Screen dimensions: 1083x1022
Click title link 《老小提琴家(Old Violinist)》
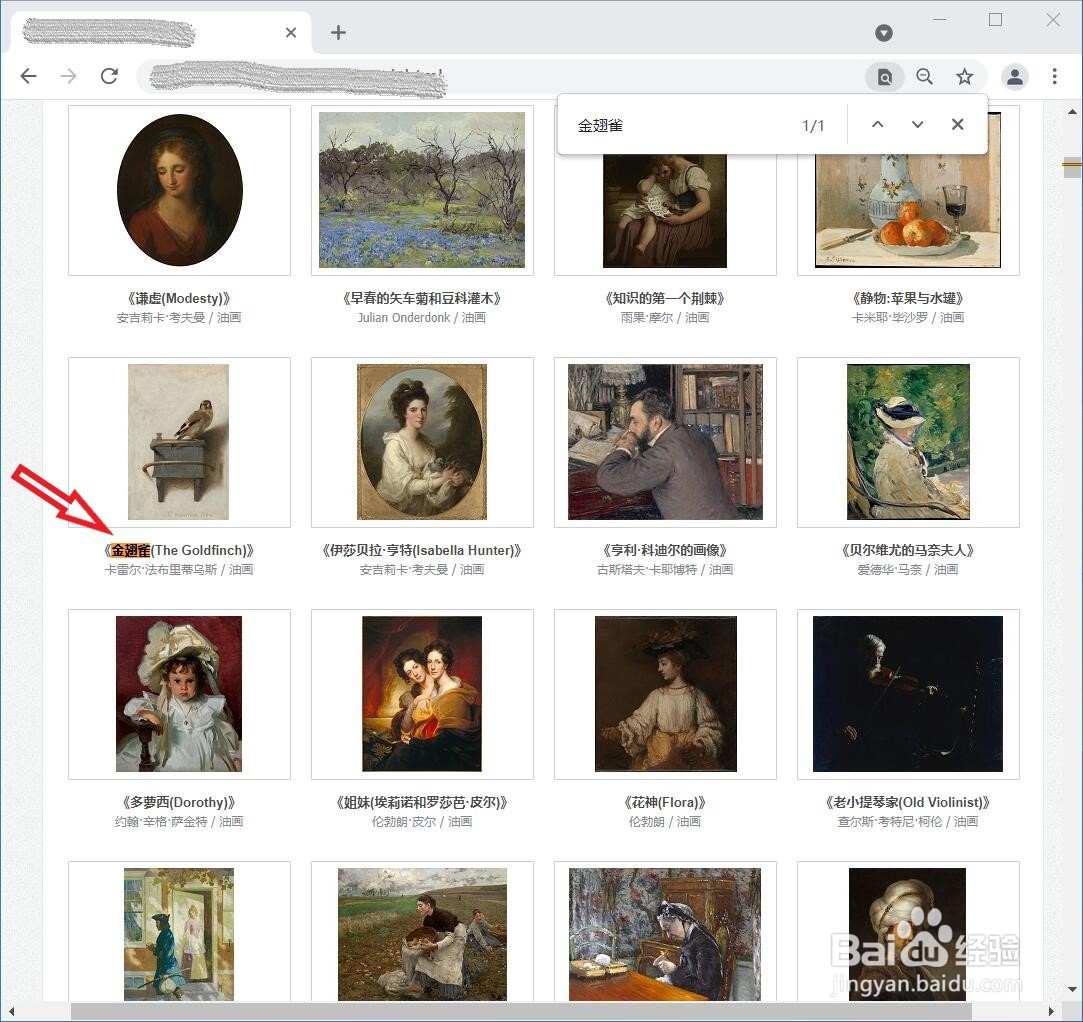[908, 802]
